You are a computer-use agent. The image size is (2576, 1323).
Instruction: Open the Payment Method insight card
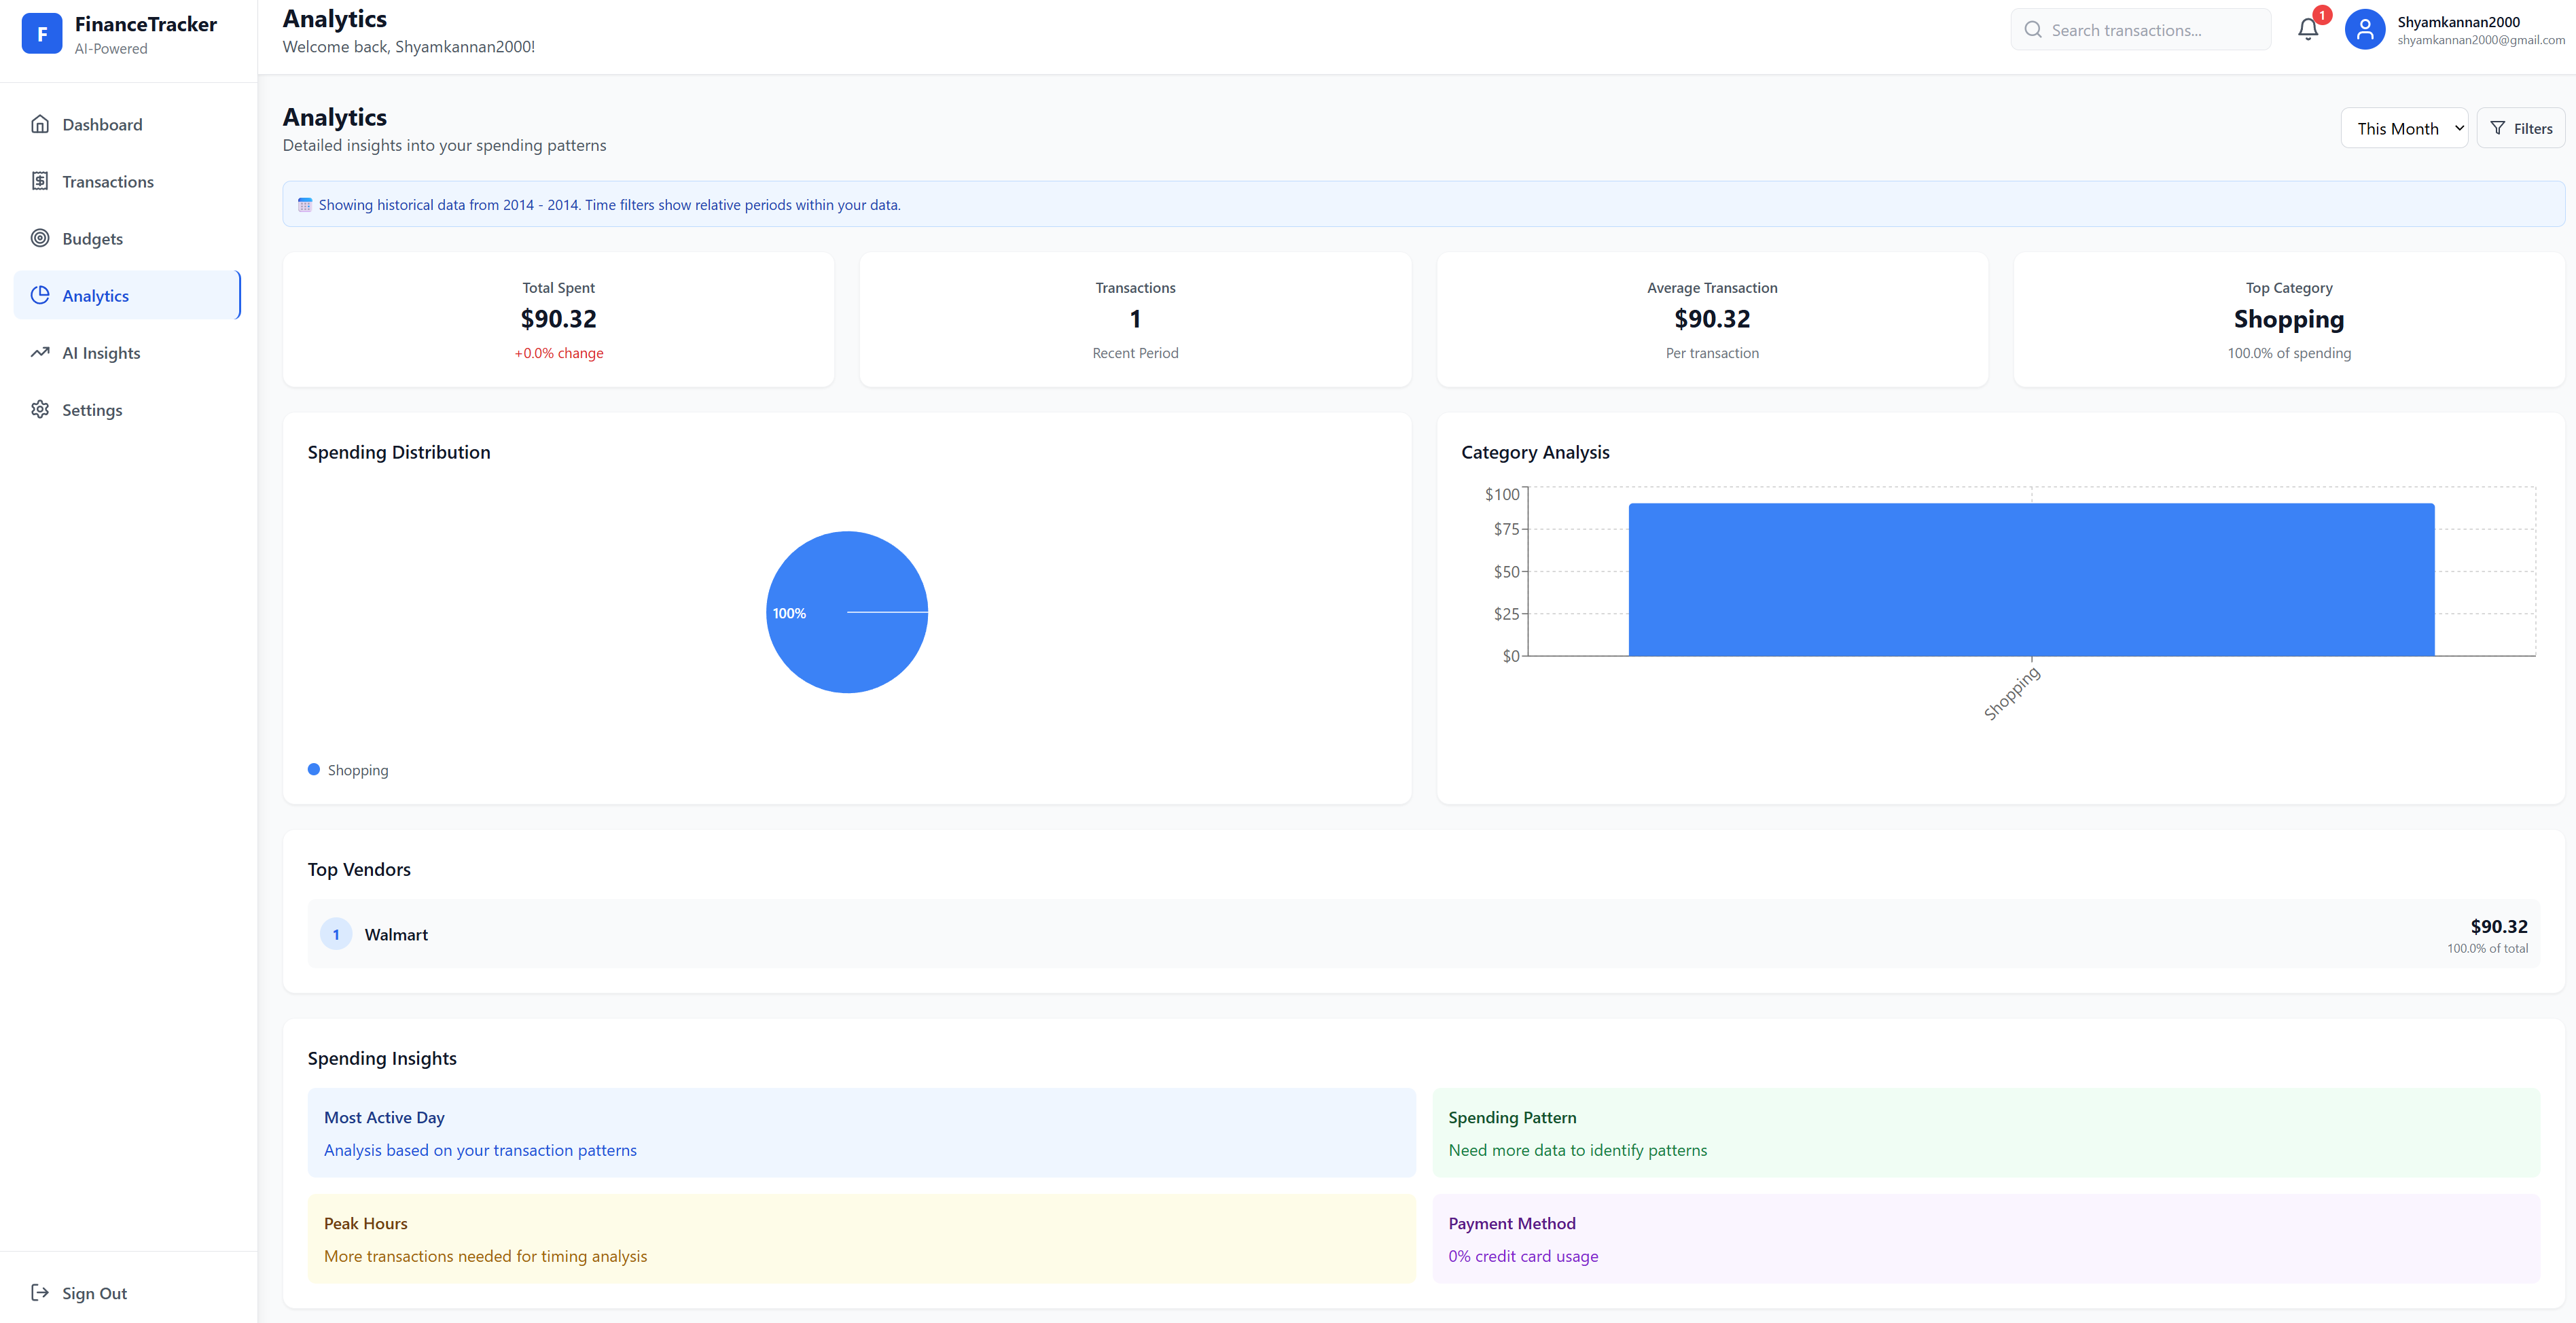point(1985,1238)
